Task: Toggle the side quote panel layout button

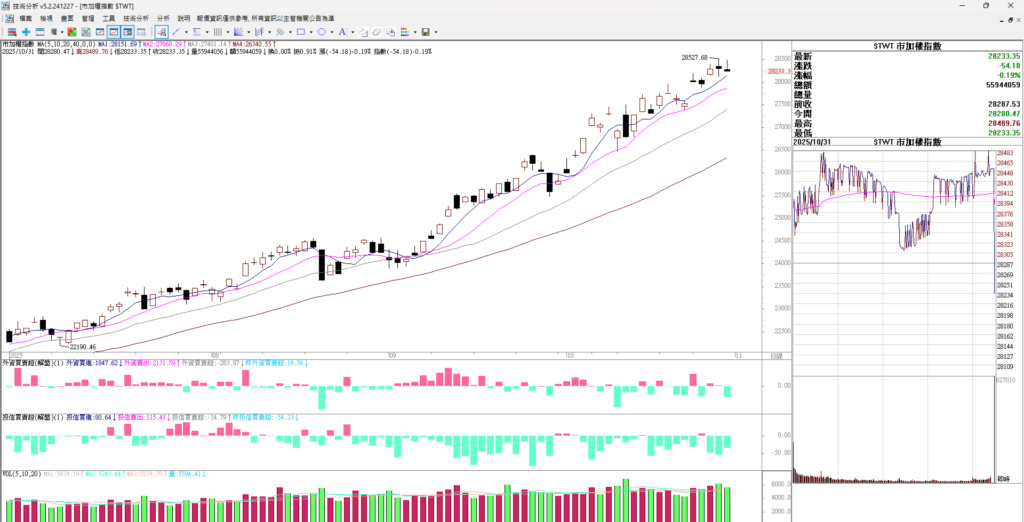Action: point(129,32)
